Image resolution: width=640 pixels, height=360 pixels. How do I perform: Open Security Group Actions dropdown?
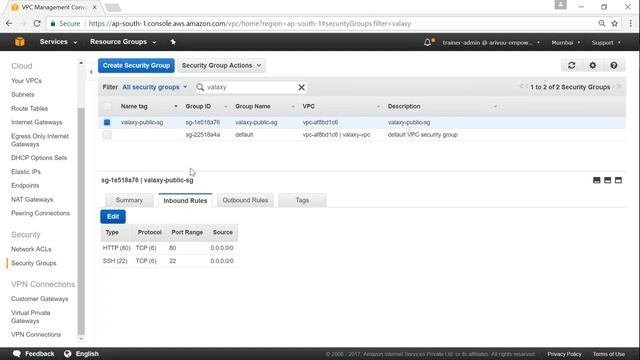click(221, 65)
